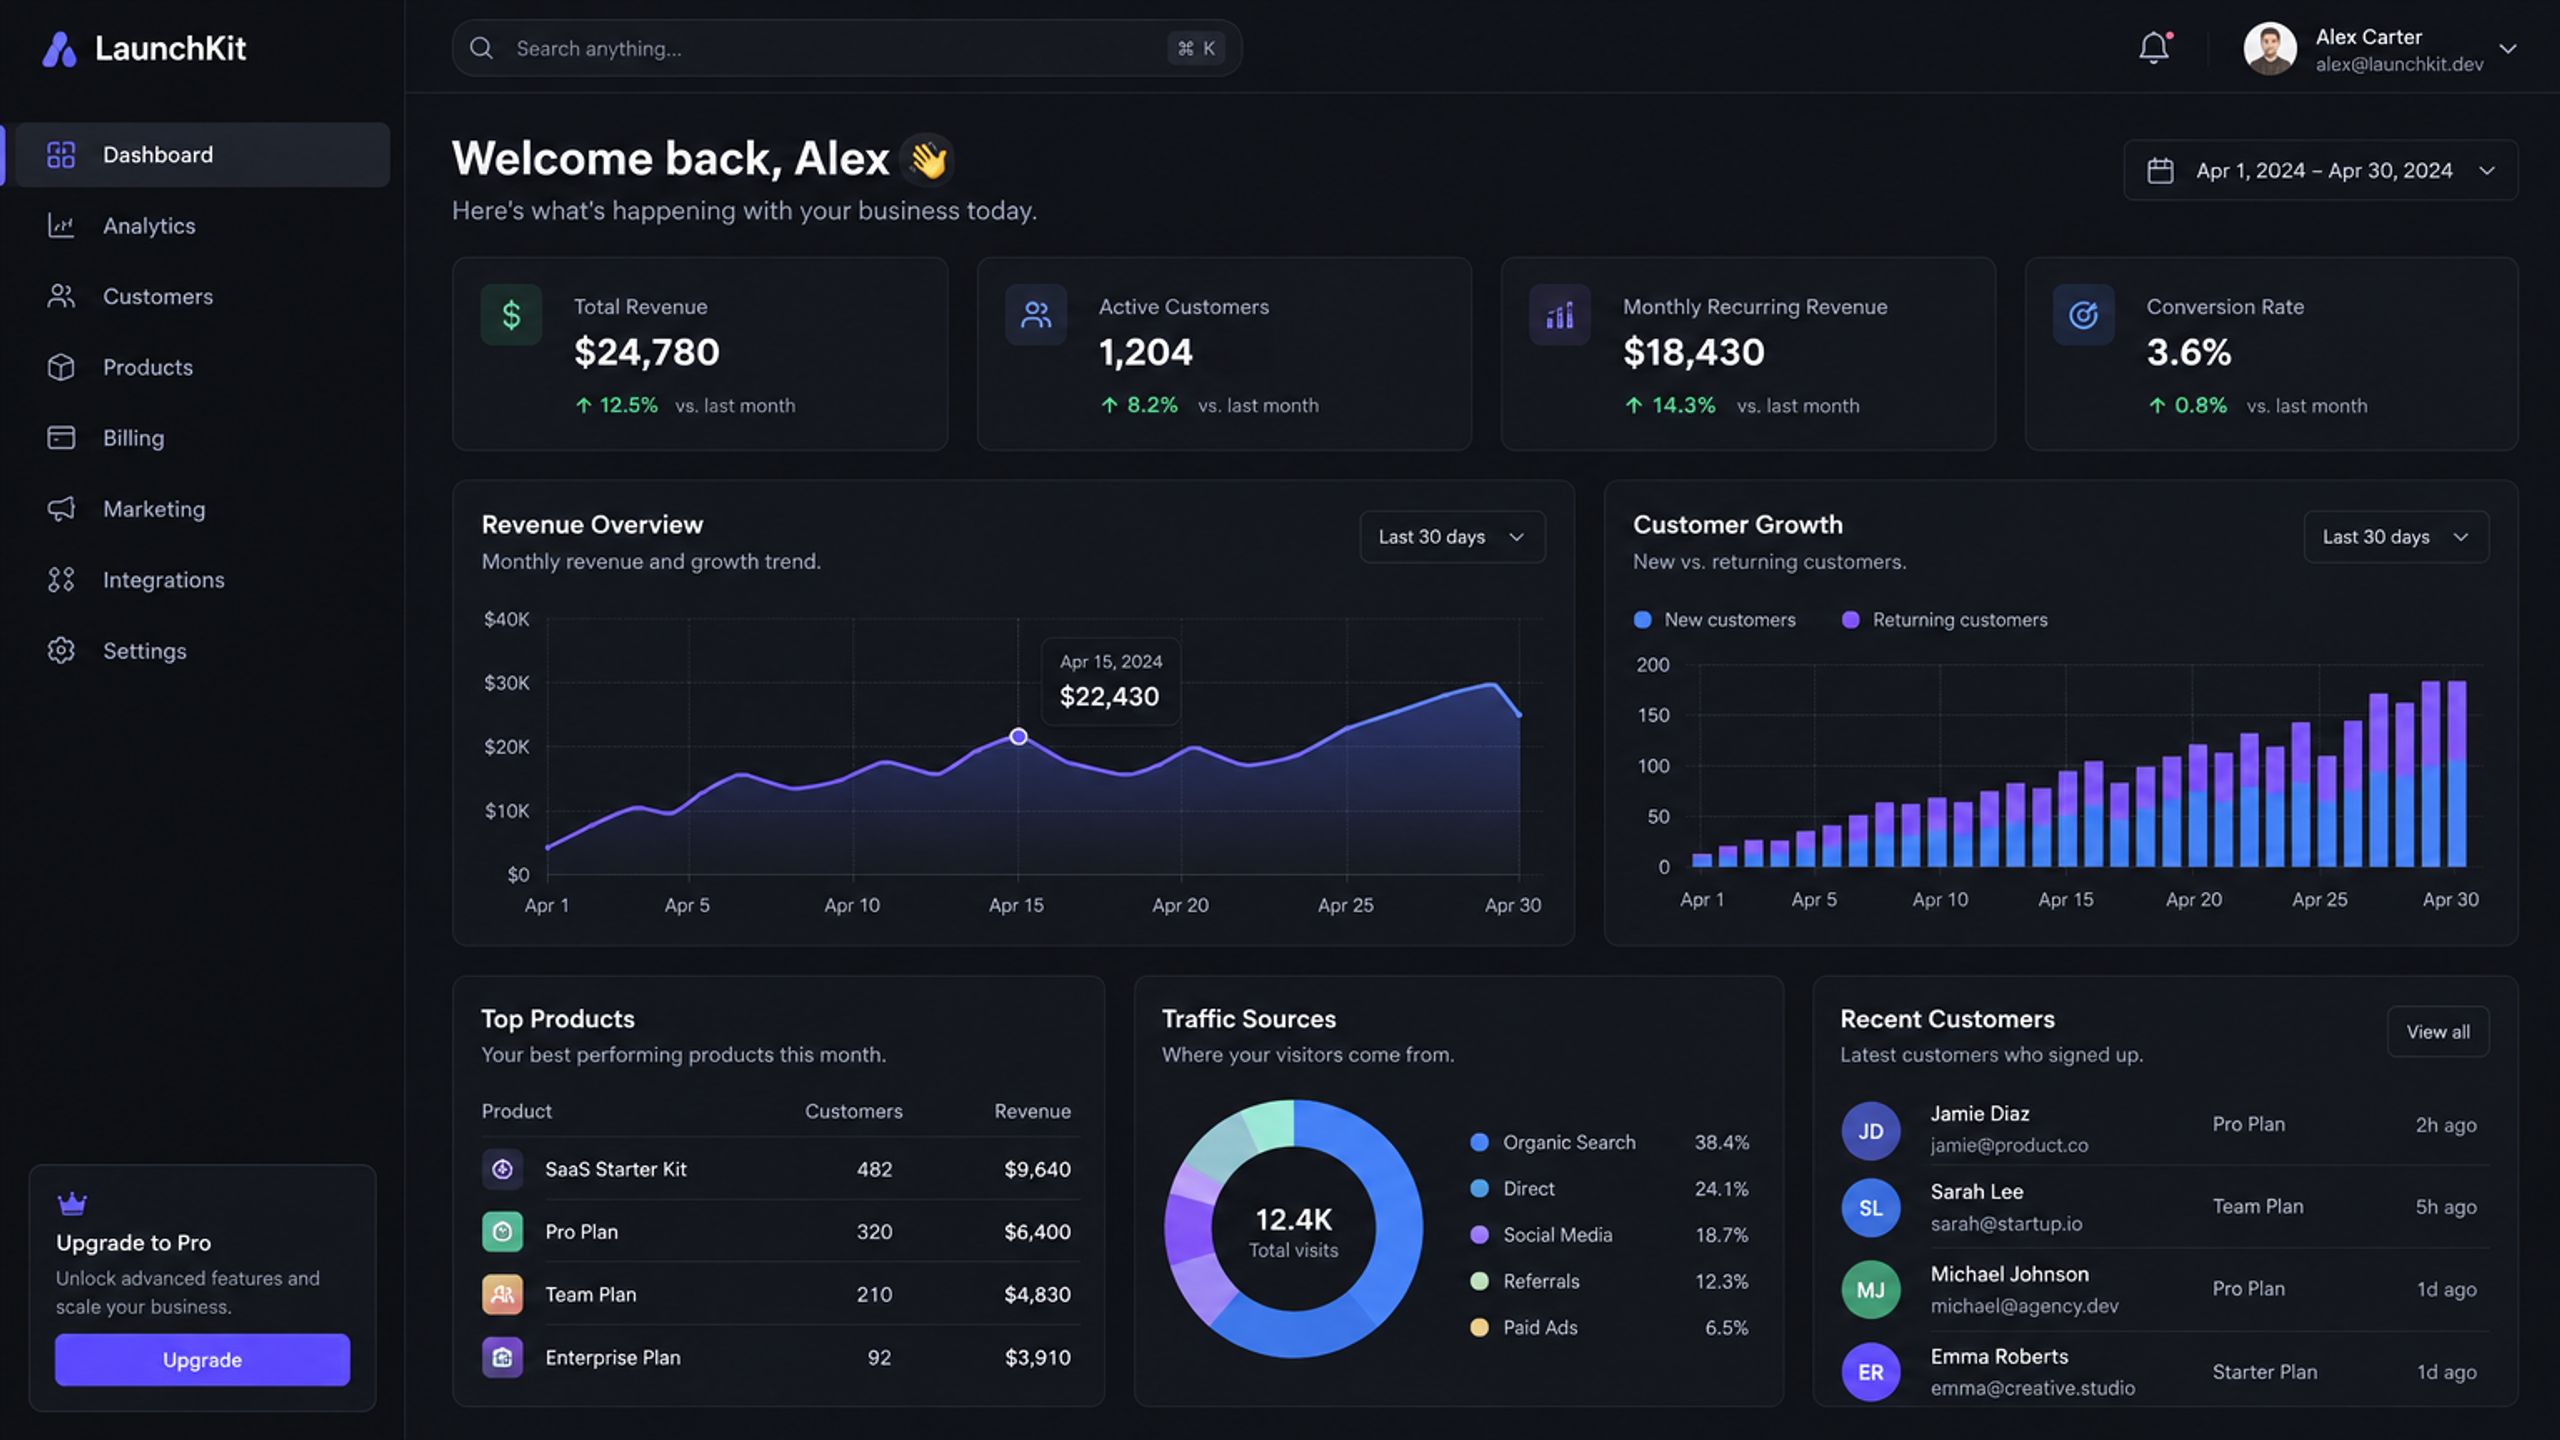Click the crown icon in Upgrade card
Viewport: 2560px width, 1440px height.
click(72, 1203)
